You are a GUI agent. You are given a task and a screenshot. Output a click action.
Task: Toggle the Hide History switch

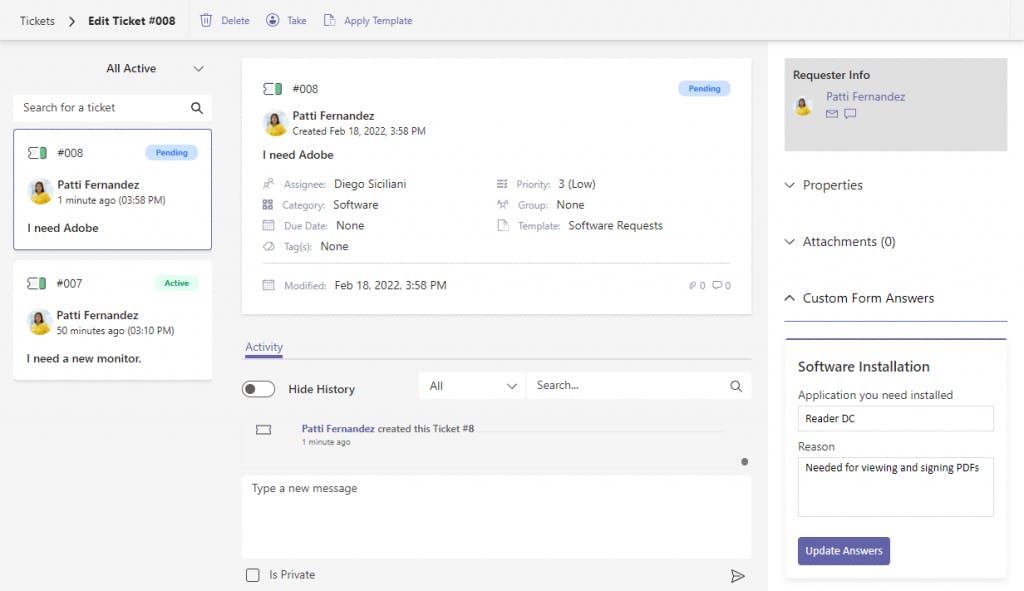259,389
